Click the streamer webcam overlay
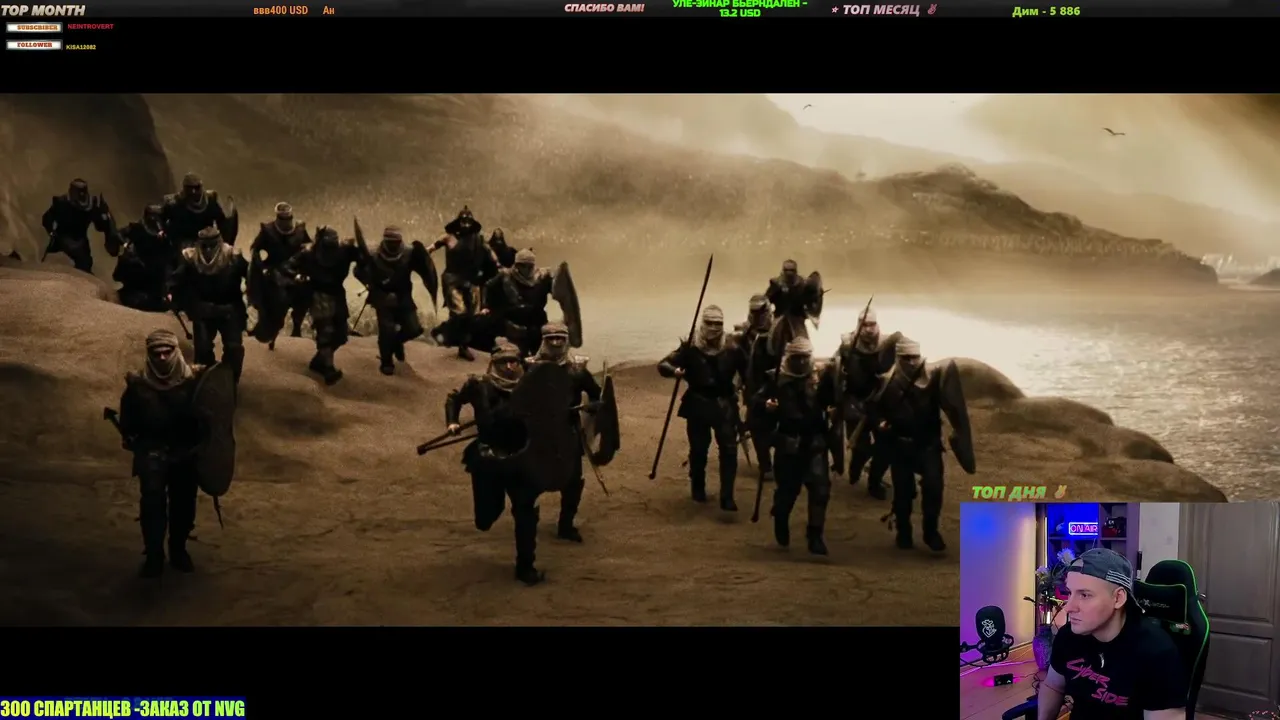Screen dimensions: 1280x720 pyautogui.click(x=1119, y=611)
